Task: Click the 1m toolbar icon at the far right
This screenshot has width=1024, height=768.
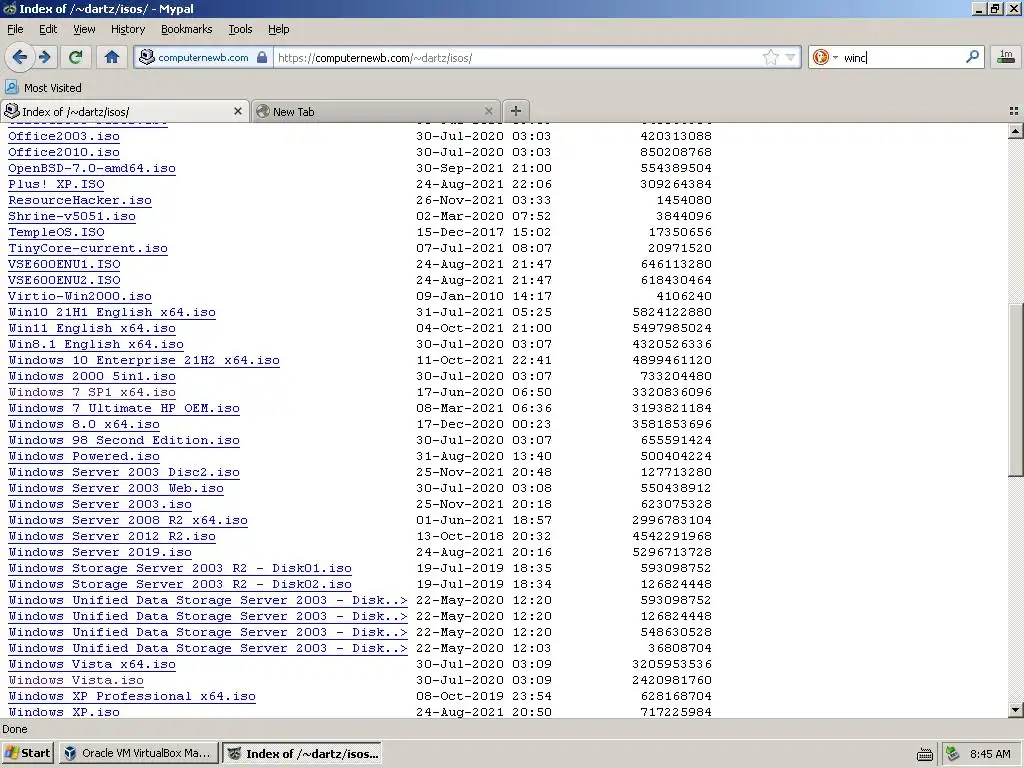Action: tap(1006, 57)
